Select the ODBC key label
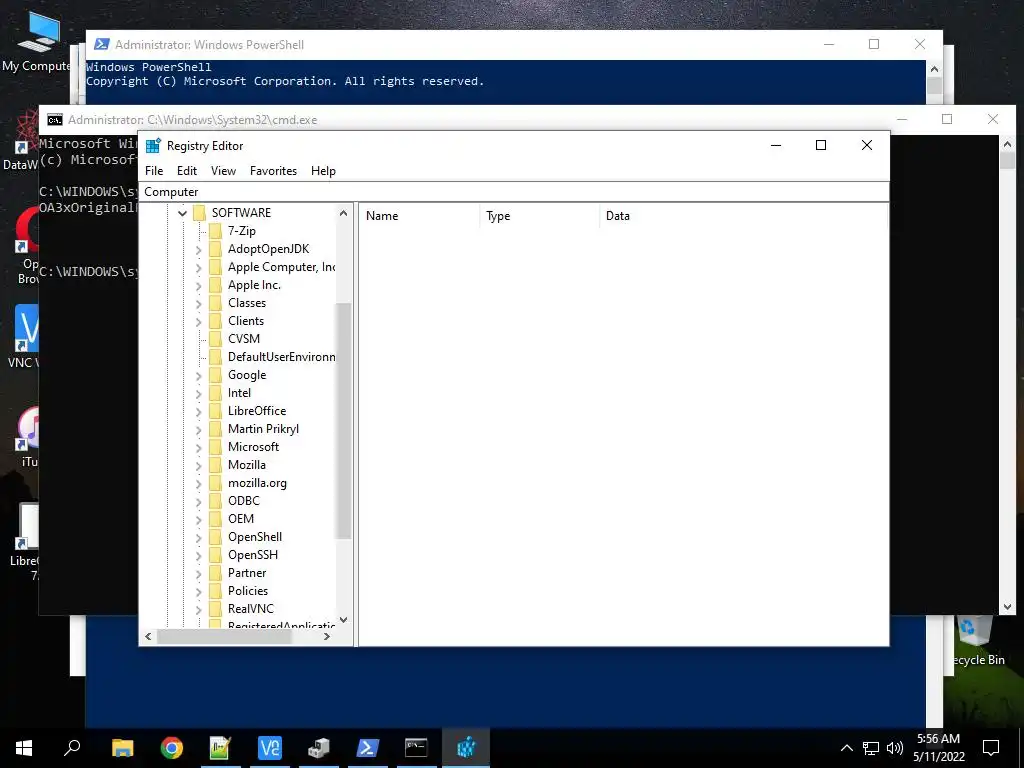The width and height of the screenshot is (1024, 768). 244,501
